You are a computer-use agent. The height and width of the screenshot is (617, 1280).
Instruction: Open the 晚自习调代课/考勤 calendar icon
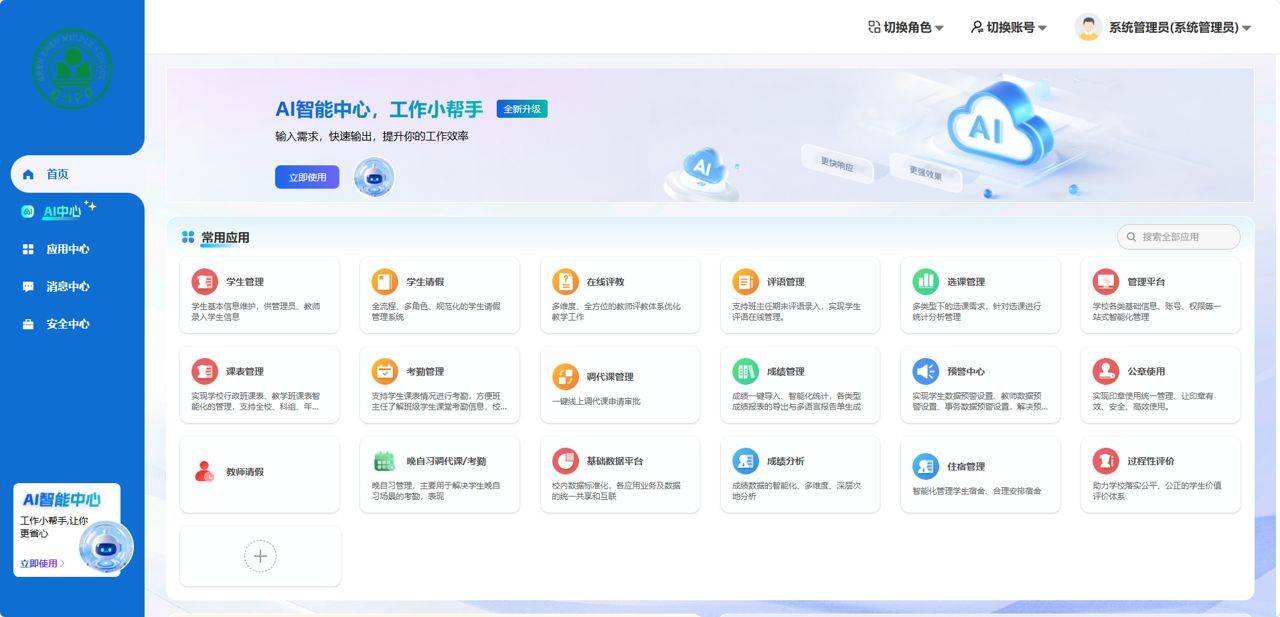[x=385, y=461]
